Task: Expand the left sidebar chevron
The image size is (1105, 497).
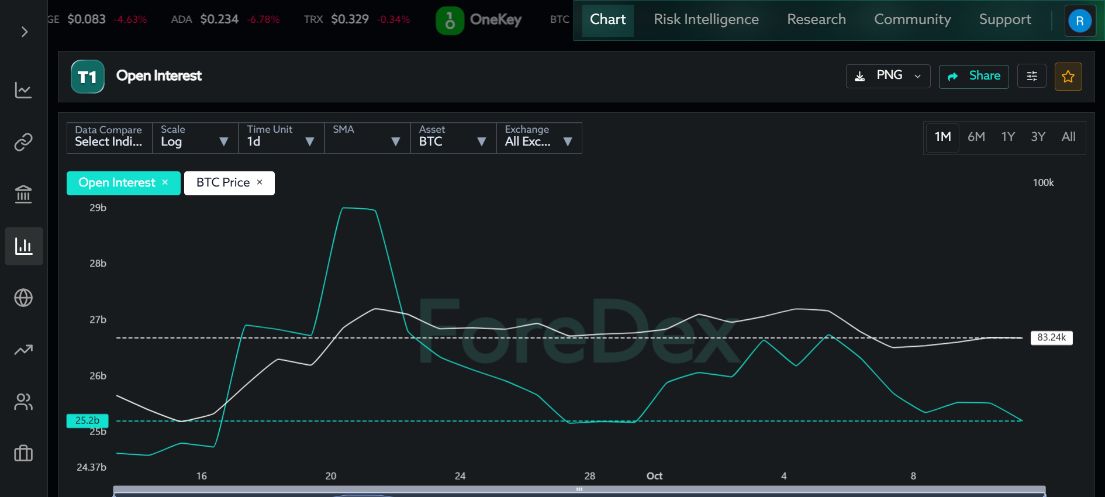Action: tap(24, 32)
